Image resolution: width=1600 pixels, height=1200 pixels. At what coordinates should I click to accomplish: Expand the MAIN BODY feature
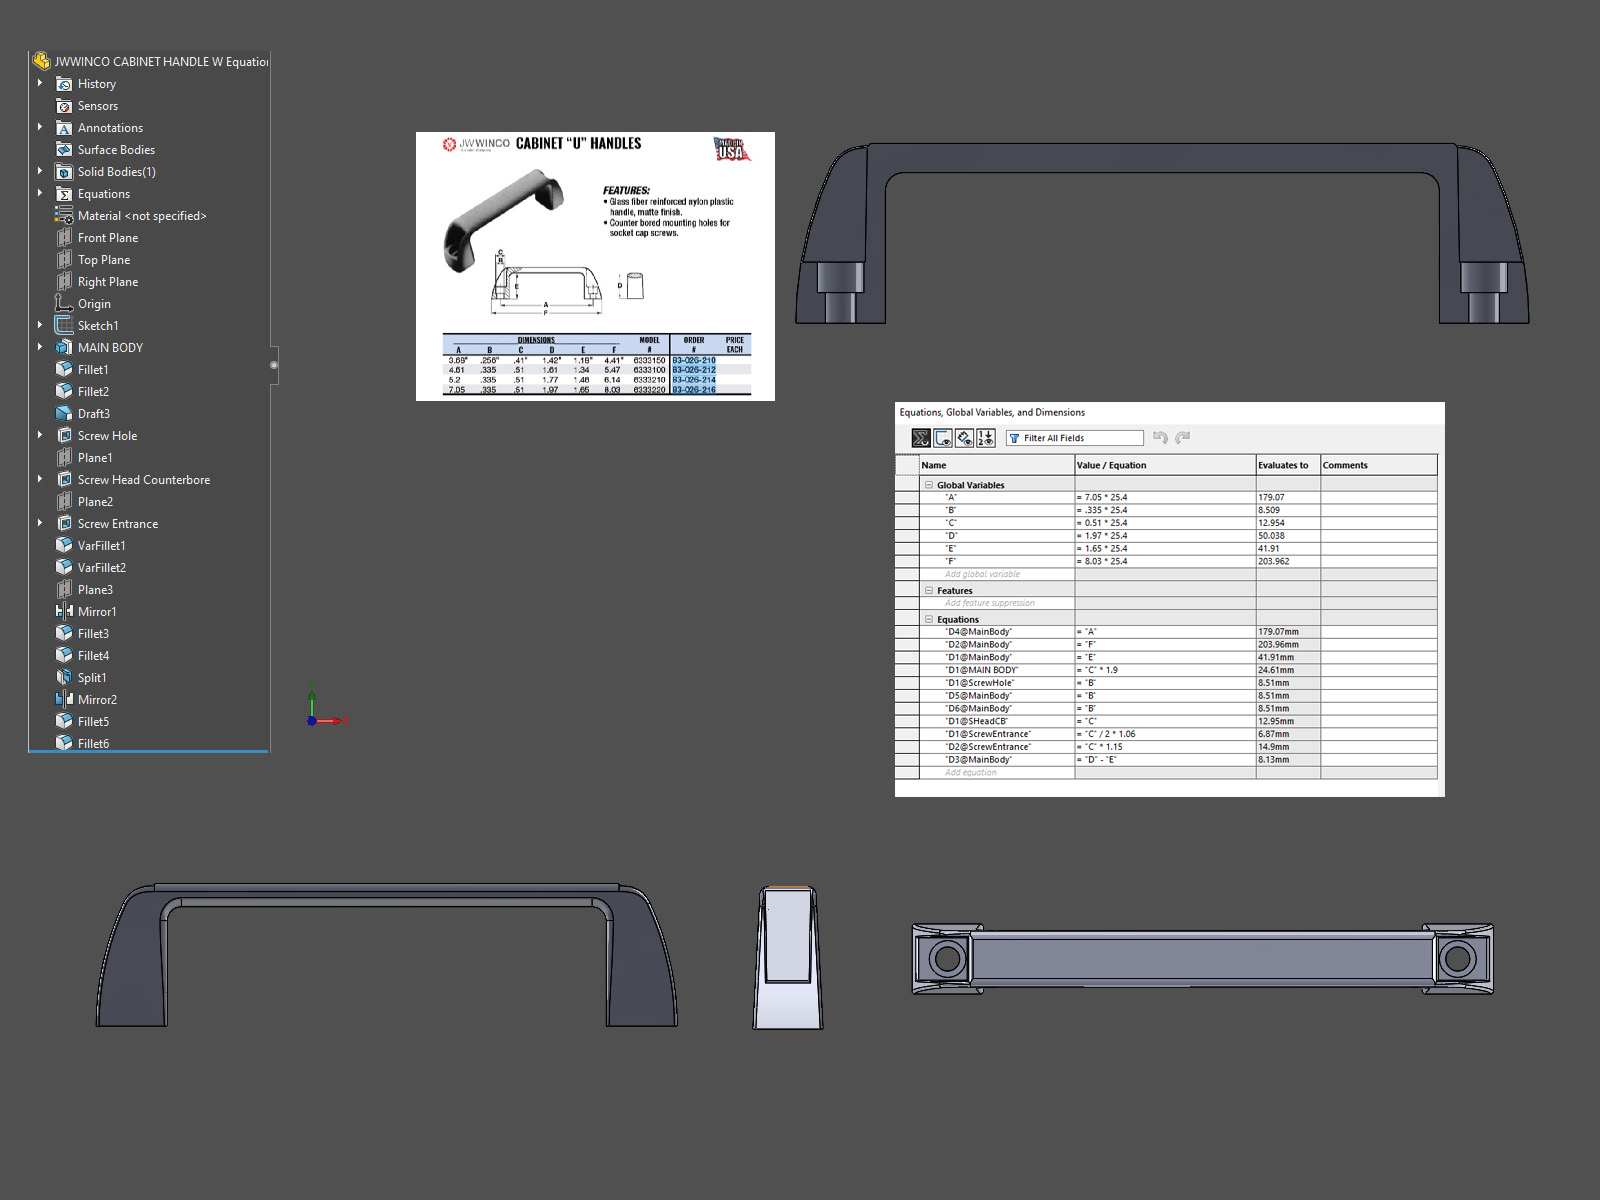[40, 347]
